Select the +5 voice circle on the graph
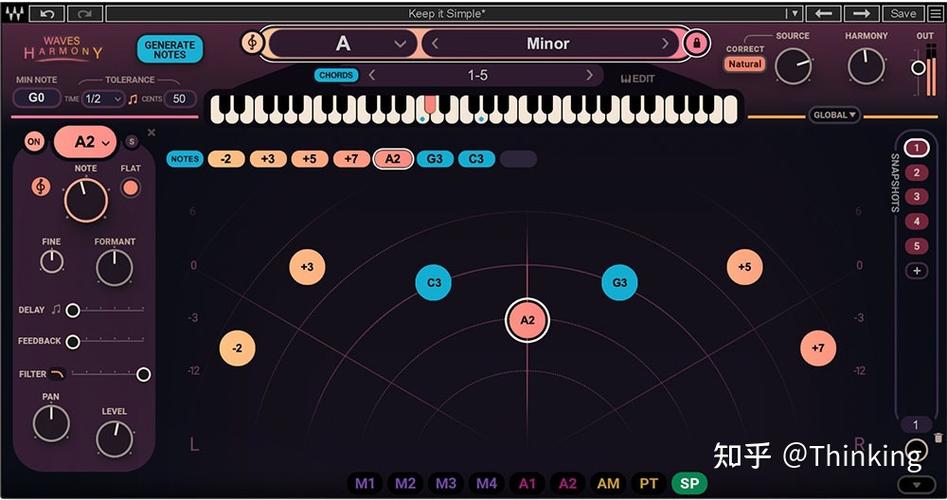Screen dimensions: 947x500 (744, 267)
